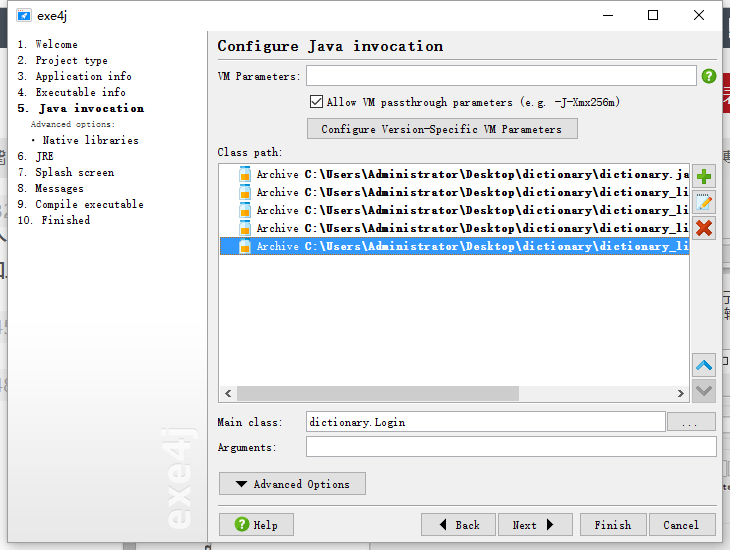Viewport: 730px width, 550px height.
Task: Open Help button at bottom
Action: 256,525
